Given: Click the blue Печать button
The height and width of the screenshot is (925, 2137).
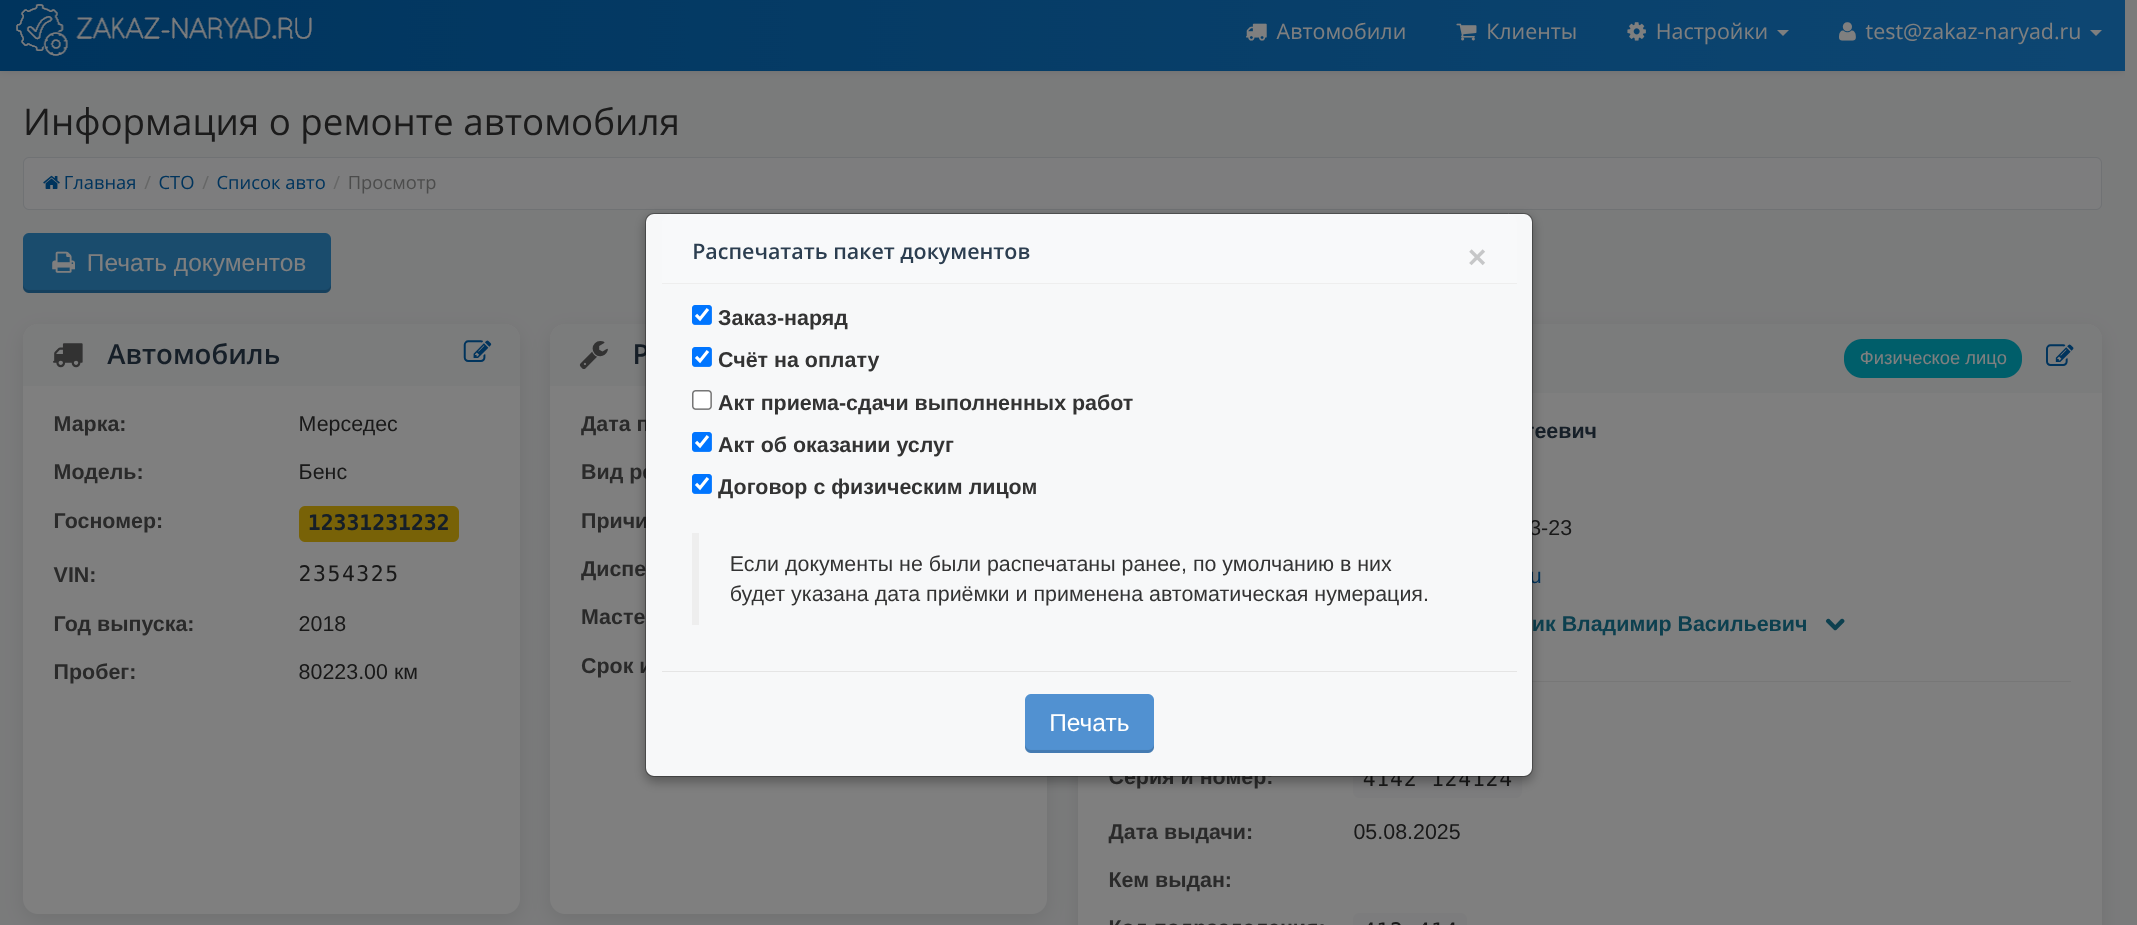Looking at the screenshot, I should point(1088,723).
